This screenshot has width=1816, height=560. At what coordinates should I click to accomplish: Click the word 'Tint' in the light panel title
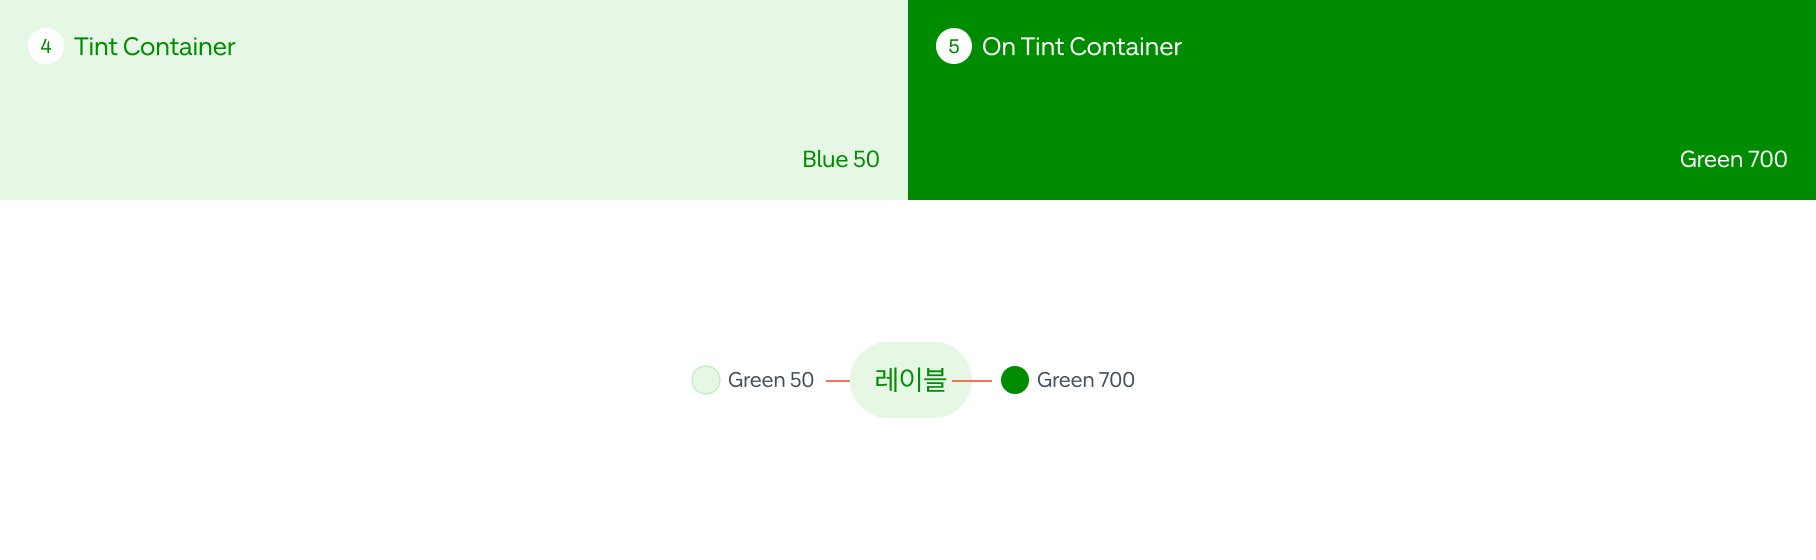coord(96,47)
